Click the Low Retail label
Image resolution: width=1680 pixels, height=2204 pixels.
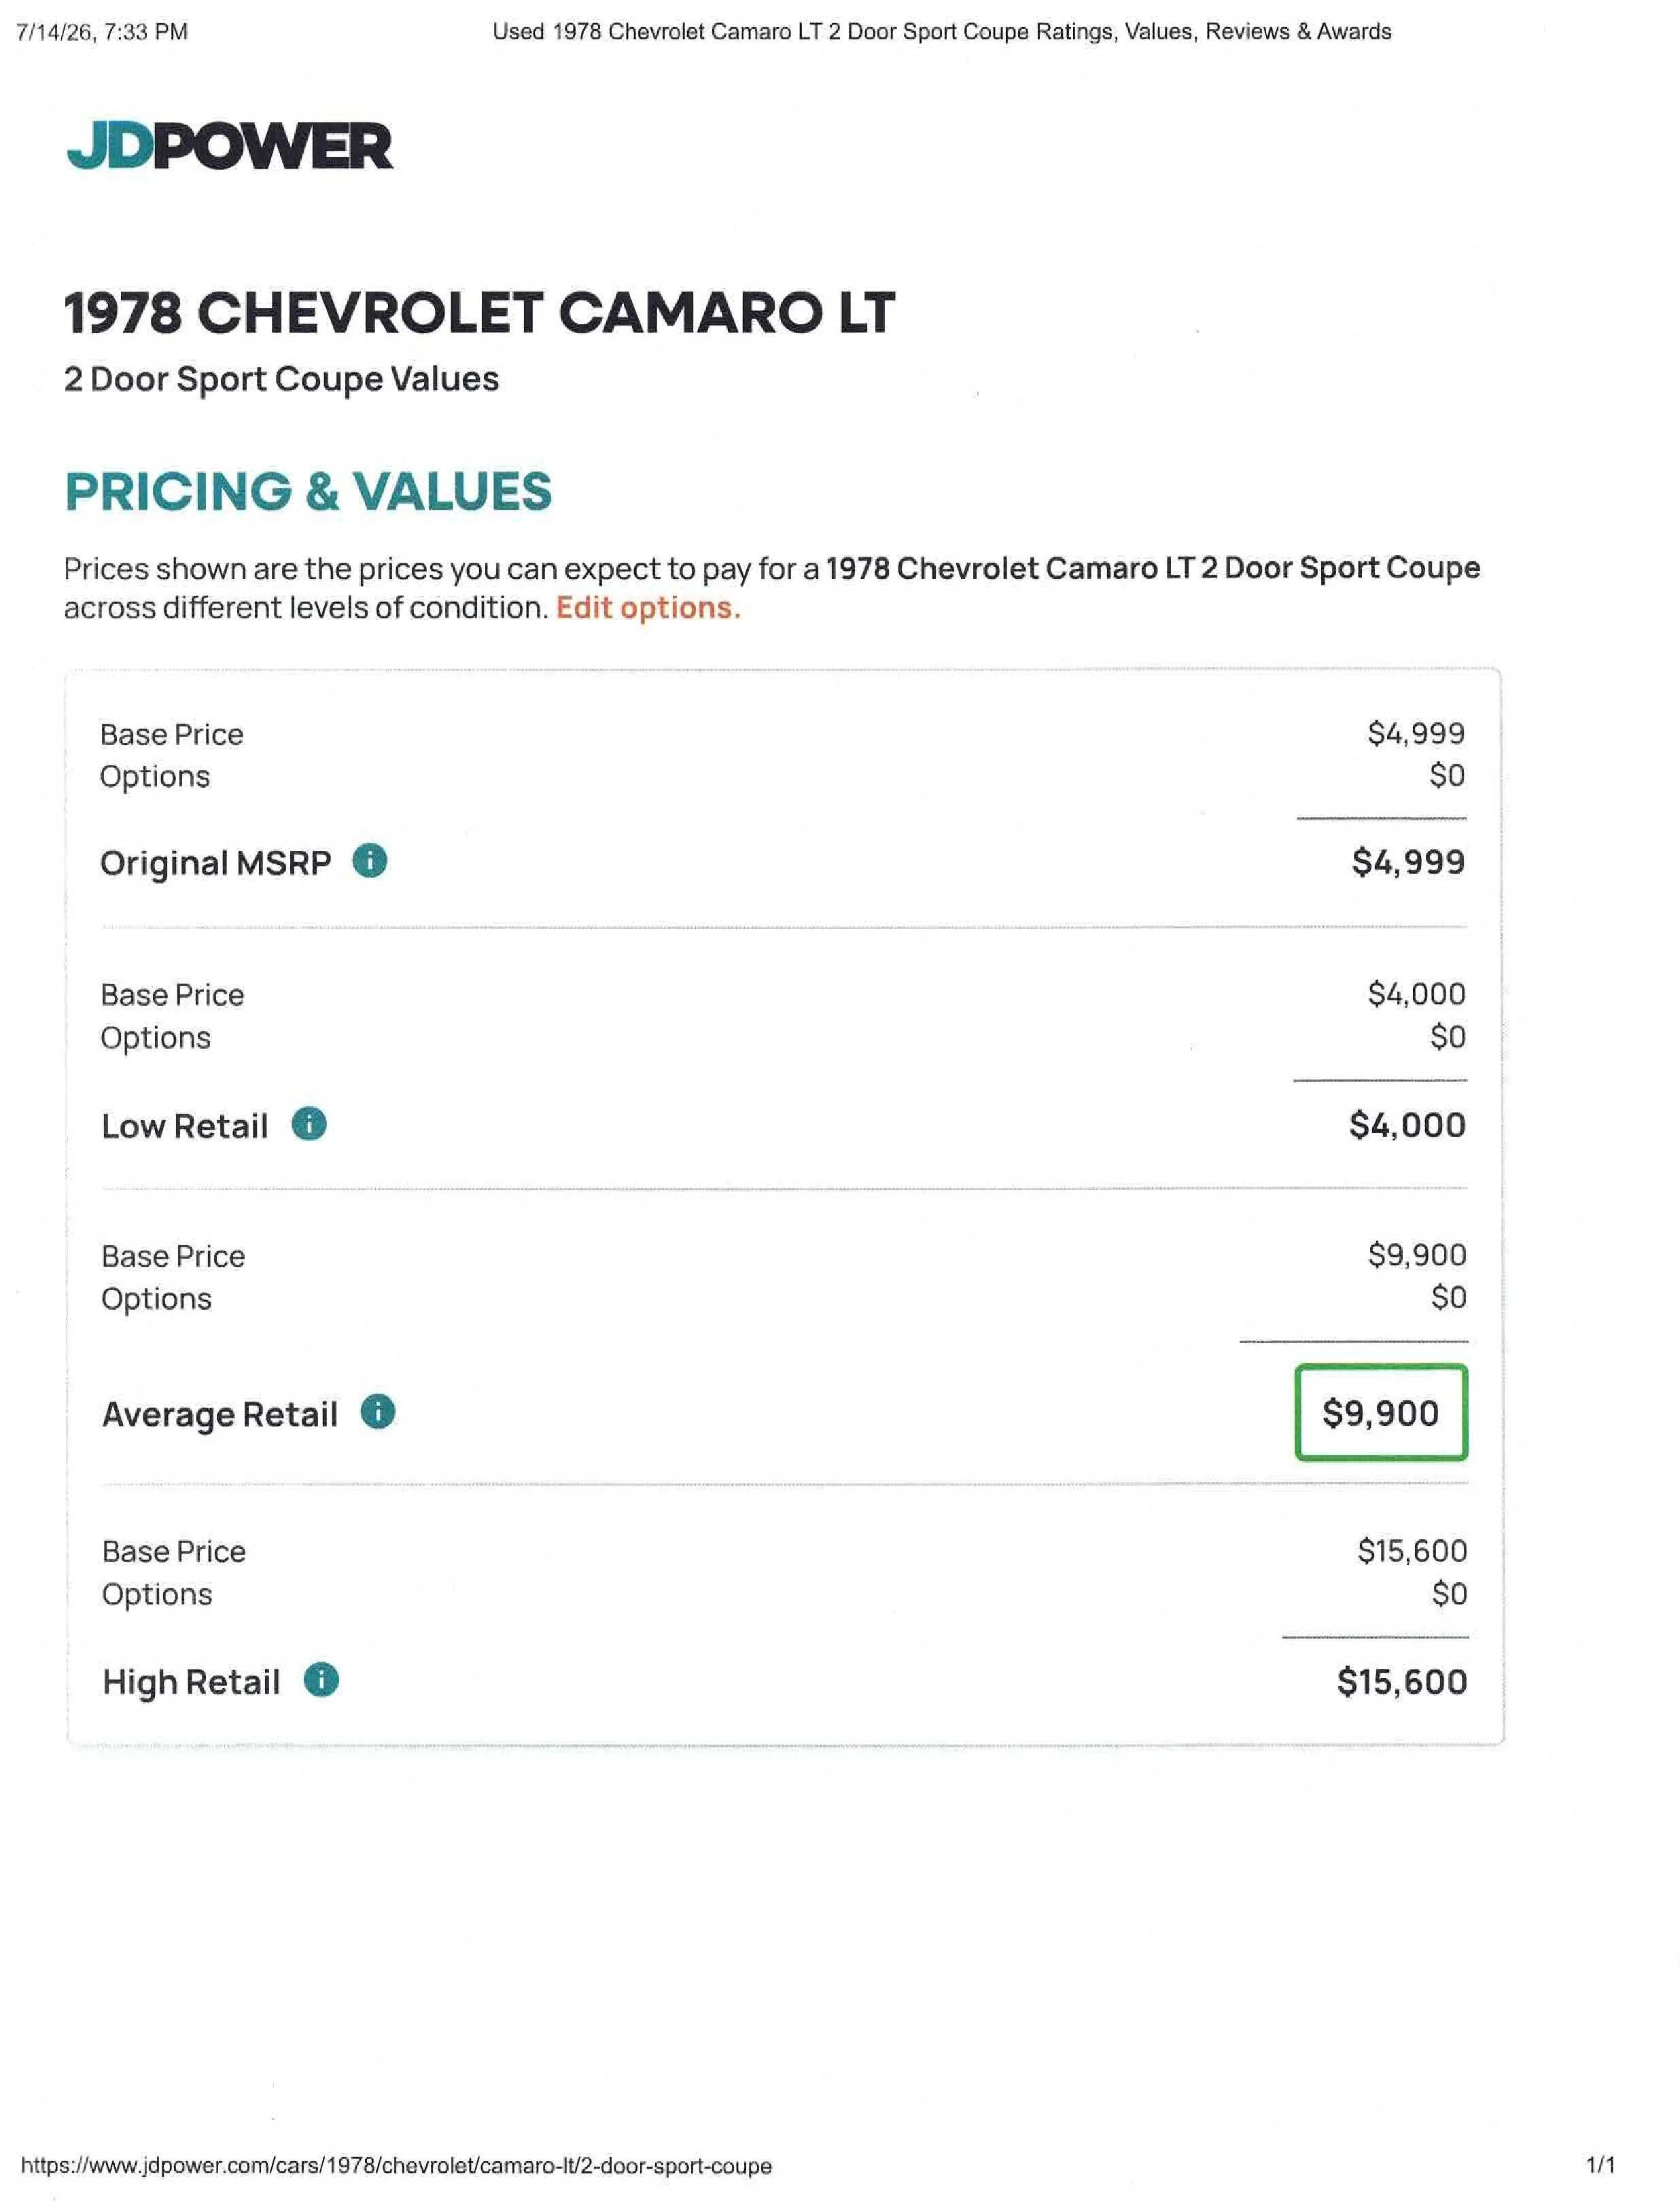185,1126
